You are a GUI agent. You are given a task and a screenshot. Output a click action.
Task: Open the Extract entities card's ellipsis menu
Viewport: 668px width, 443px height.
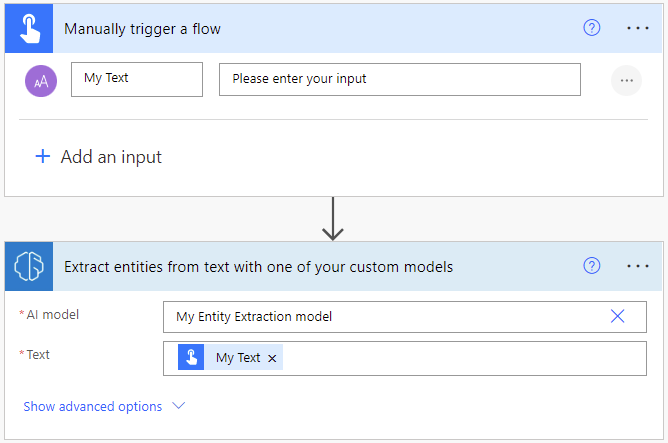[638, 266]
